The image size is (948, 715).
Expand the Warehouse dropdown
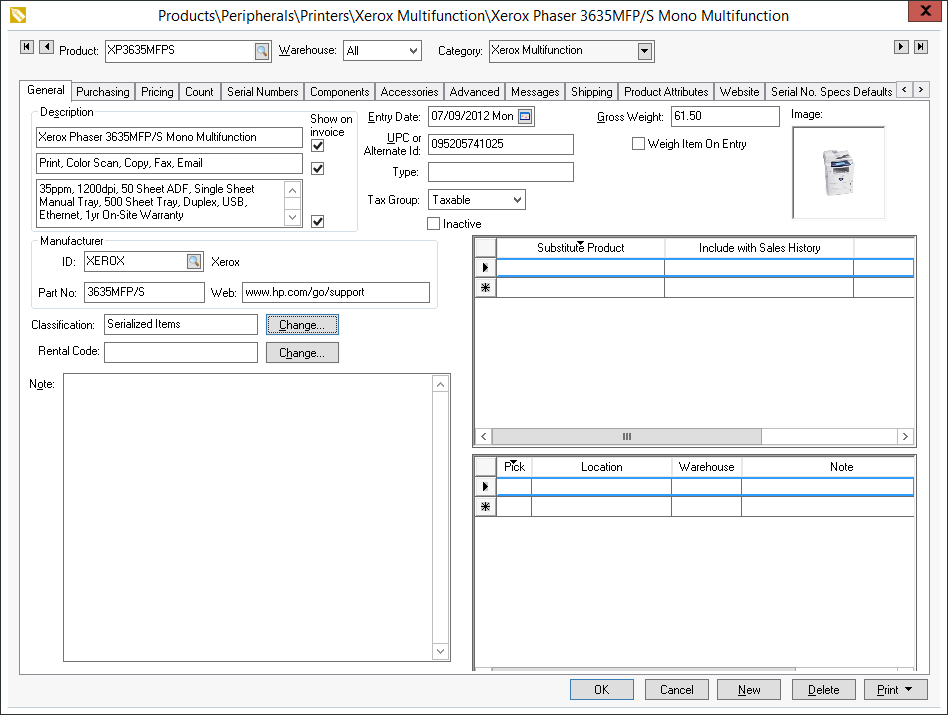pyautogui.click(x=412, y=51)
